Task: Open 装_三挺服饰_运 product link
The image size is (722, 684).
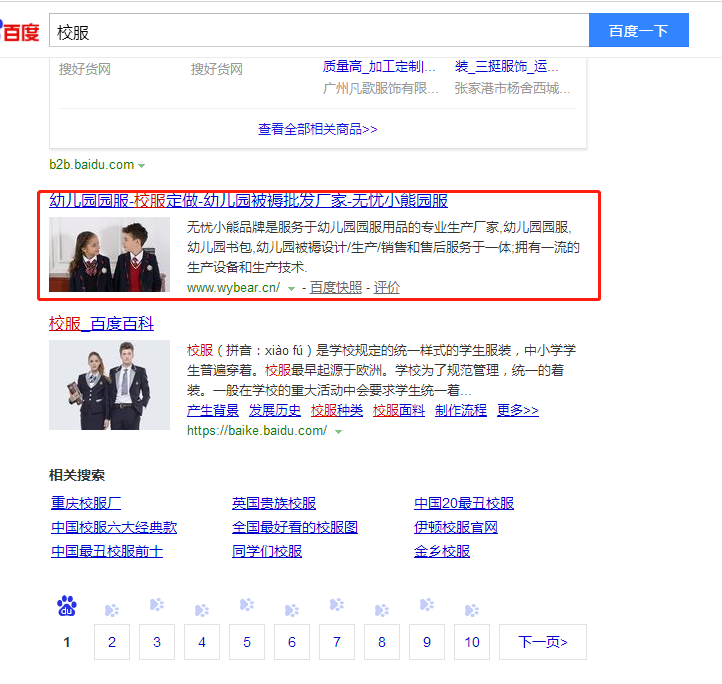Action: [507, 67]
